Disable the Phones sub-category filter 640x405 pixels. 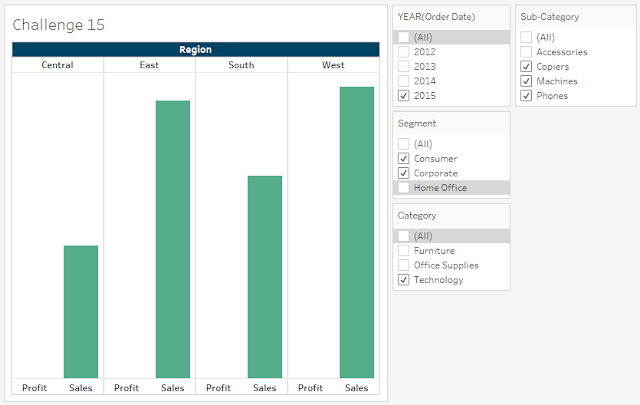526,96
